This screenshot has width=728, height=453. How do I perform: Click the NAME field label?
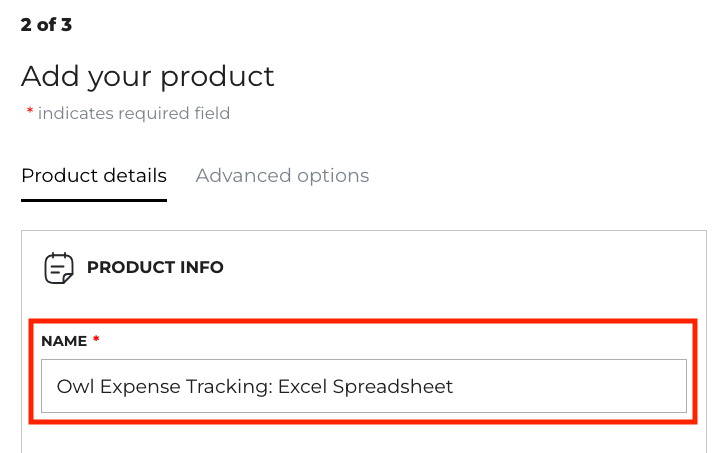(64, 341)
